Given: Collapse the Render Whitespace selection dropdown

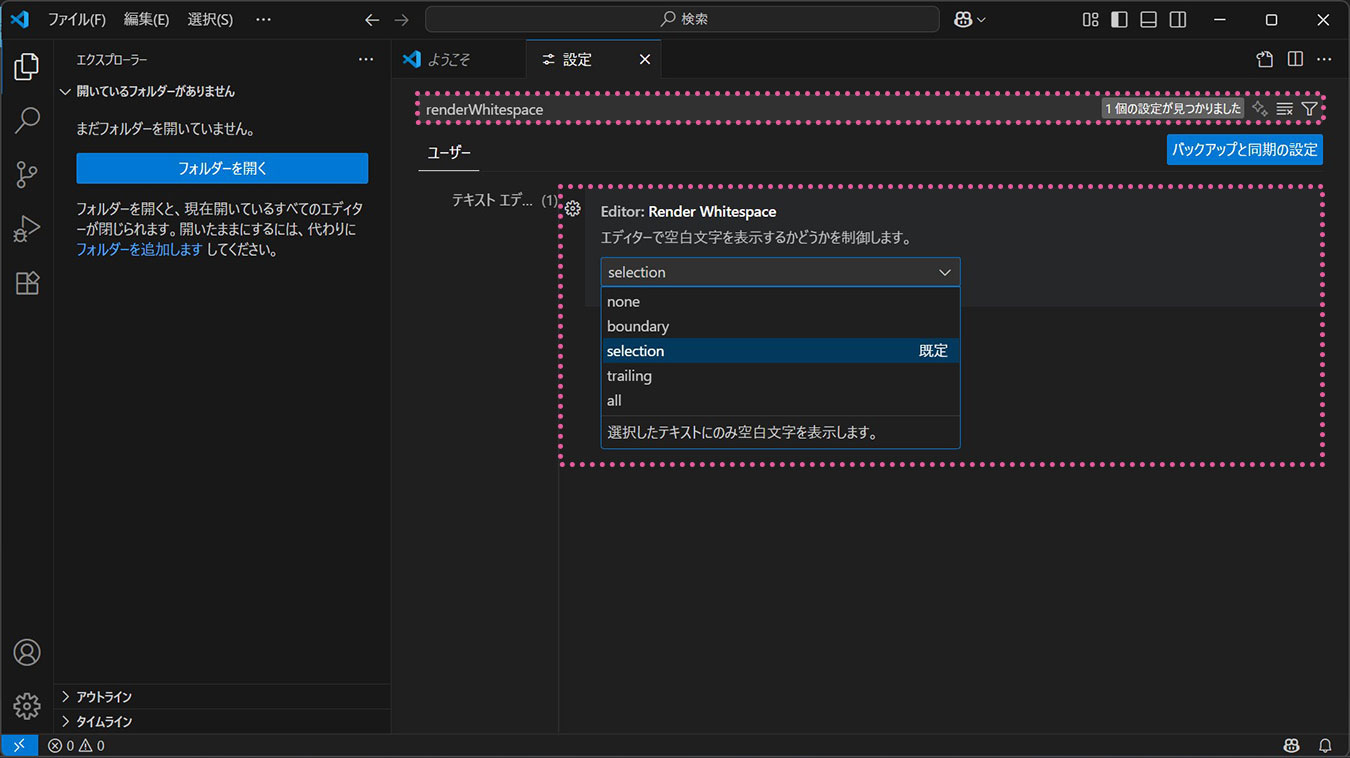Looking at the screenshot, I should 780,272.
